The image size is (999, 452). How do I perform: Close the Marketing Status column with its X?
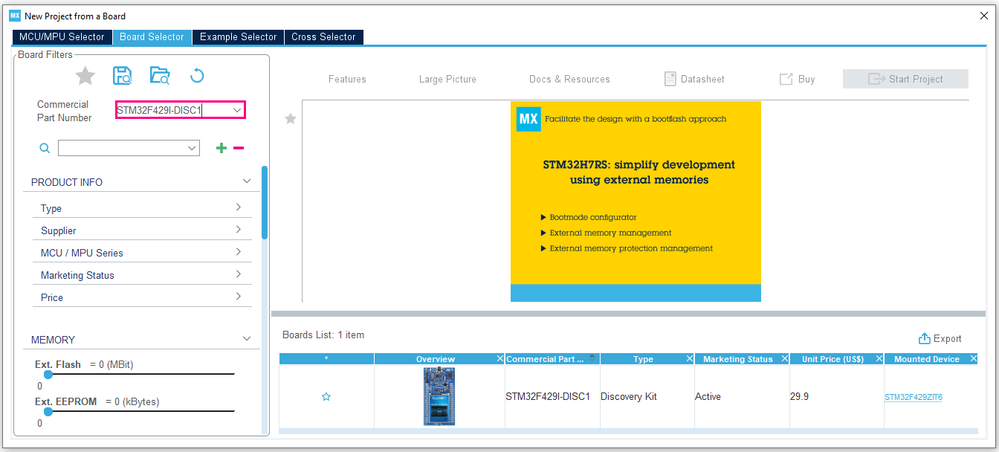pyautogui.click(x=784, y=359)
